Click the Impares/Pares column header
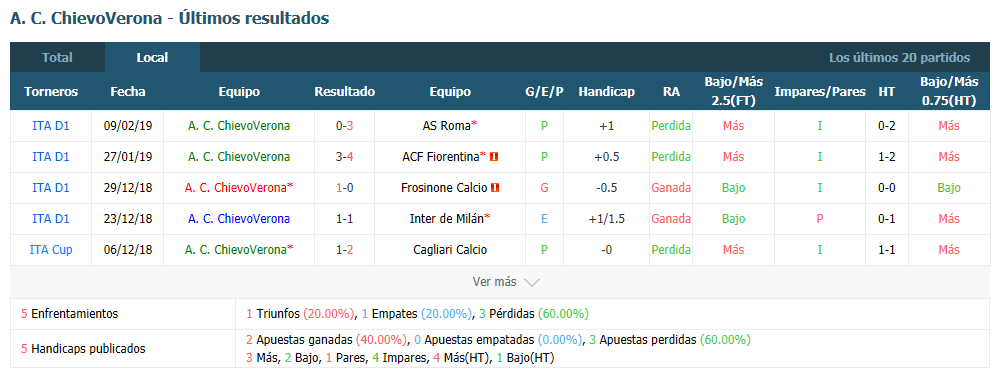 pos(820,92)
